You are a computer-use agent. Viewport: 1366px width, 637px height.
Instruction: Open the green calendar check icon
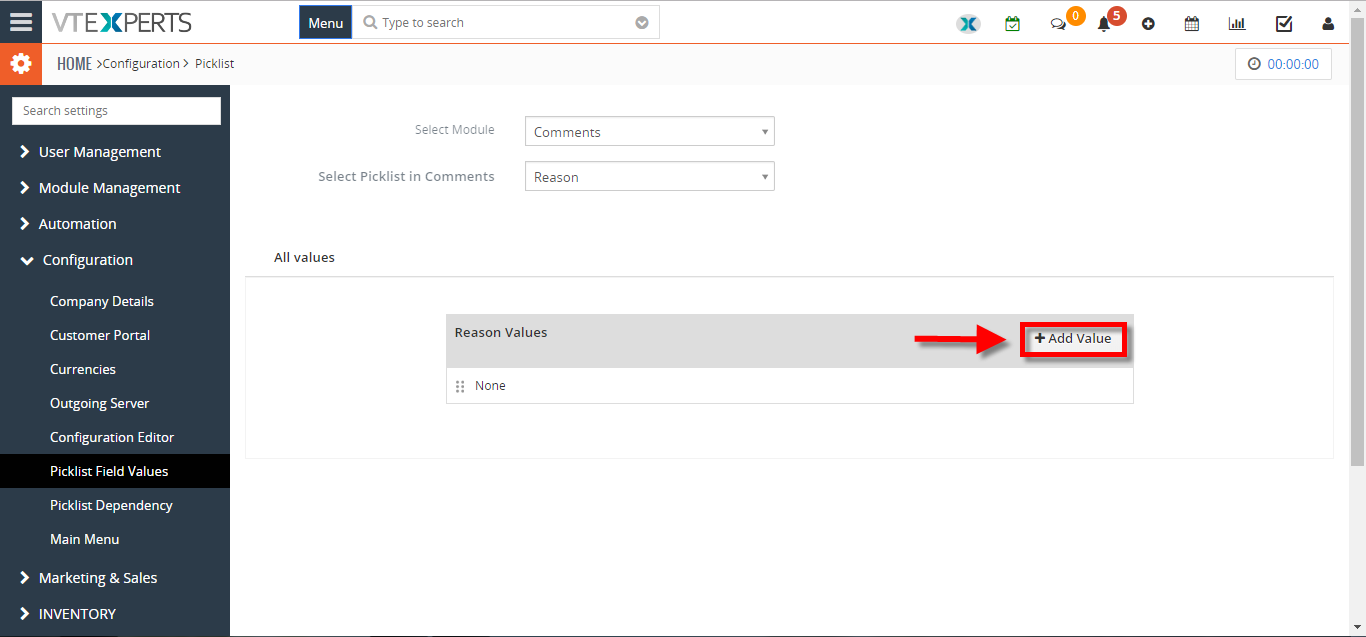click(x=1013, y=23)
